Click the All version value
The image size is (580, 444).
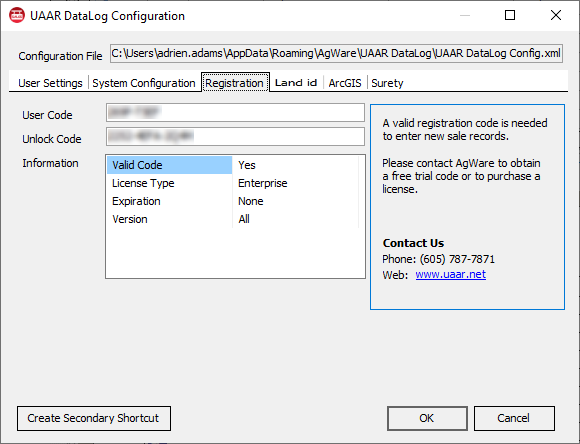(244, 219)
